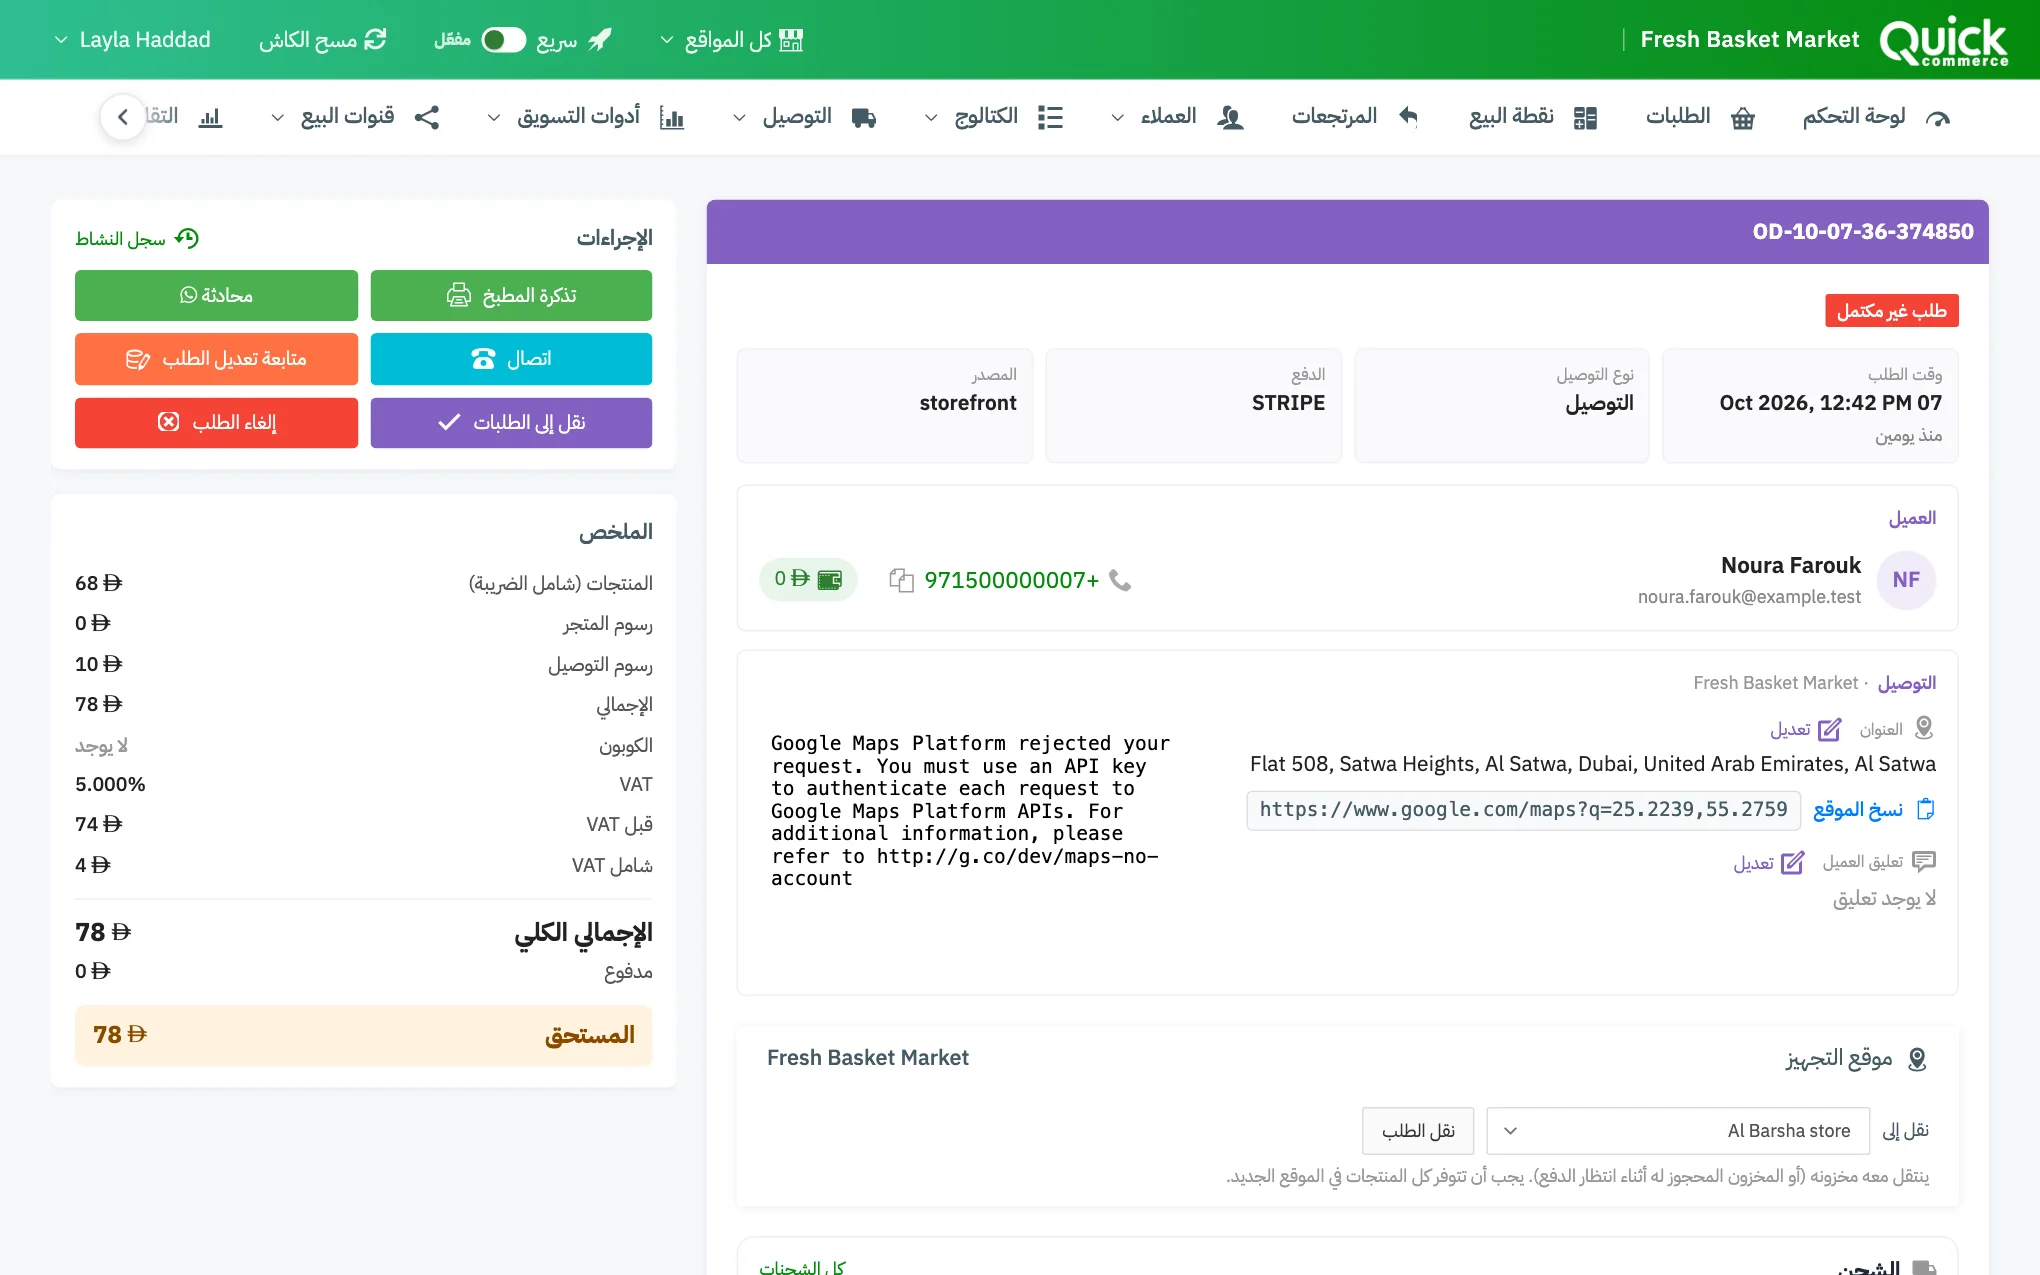Expand the الكتالوج catalog dropdown
The image size is (2040, 1275).
(x=993, y=117)
